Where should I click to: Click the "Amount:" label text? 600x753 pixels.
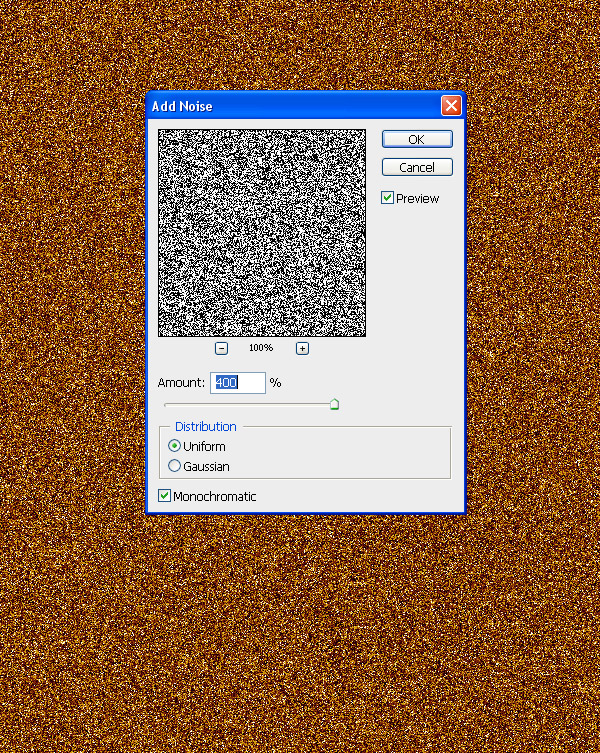click(181, 383)
